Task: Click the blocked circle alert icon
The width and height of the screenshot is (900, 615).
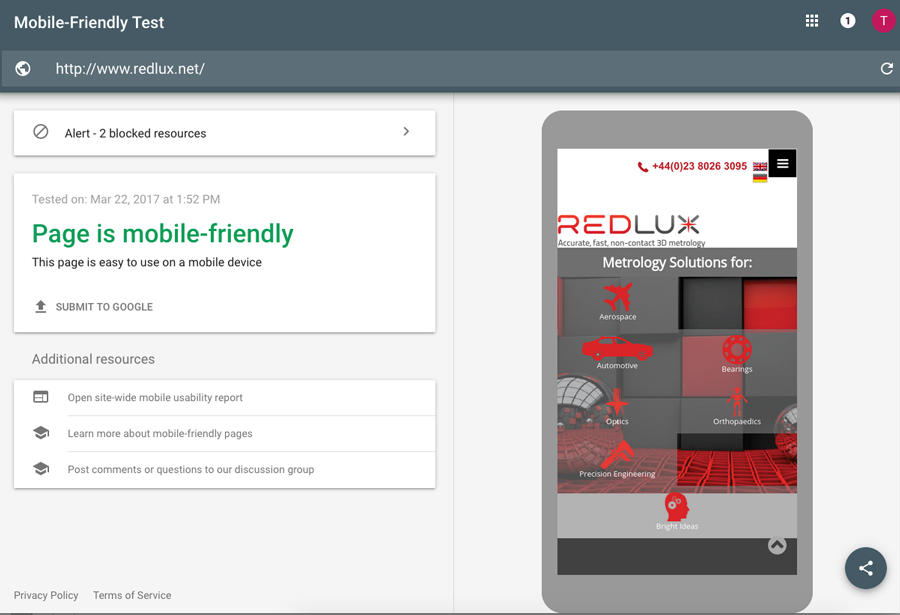Action: click(41, 132)
